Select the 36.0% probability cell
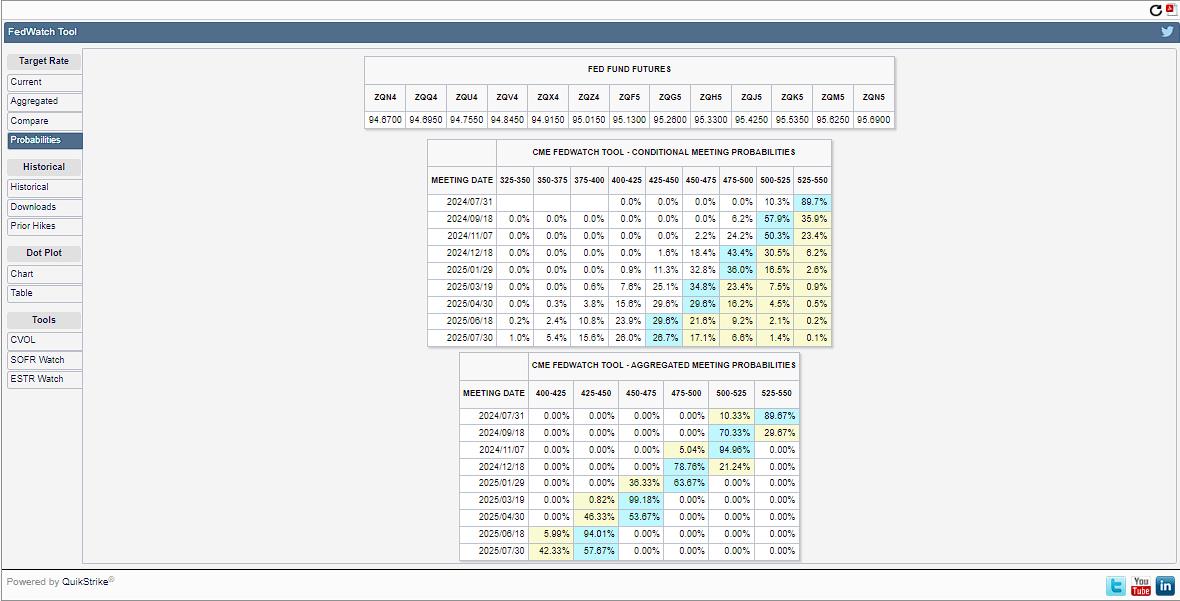This screenshot has width=1180, height=601. 738,270
